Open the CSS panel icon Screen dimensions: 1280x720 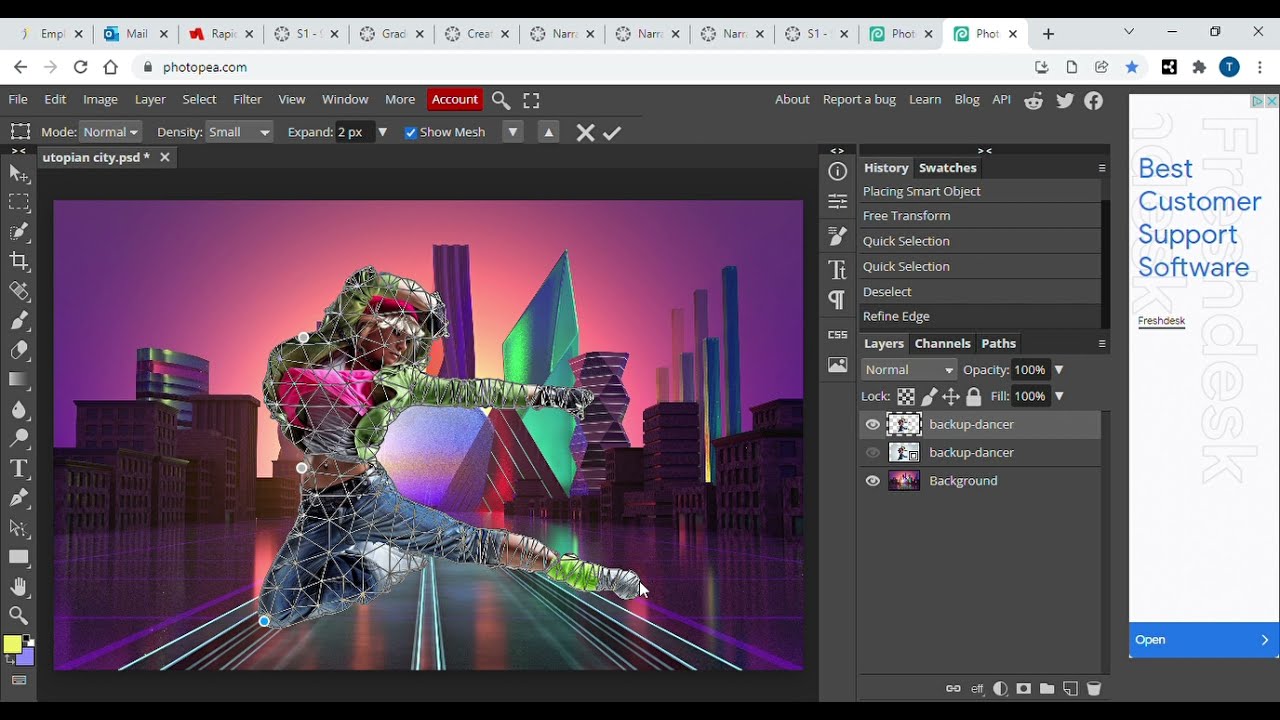pos(838,334)
